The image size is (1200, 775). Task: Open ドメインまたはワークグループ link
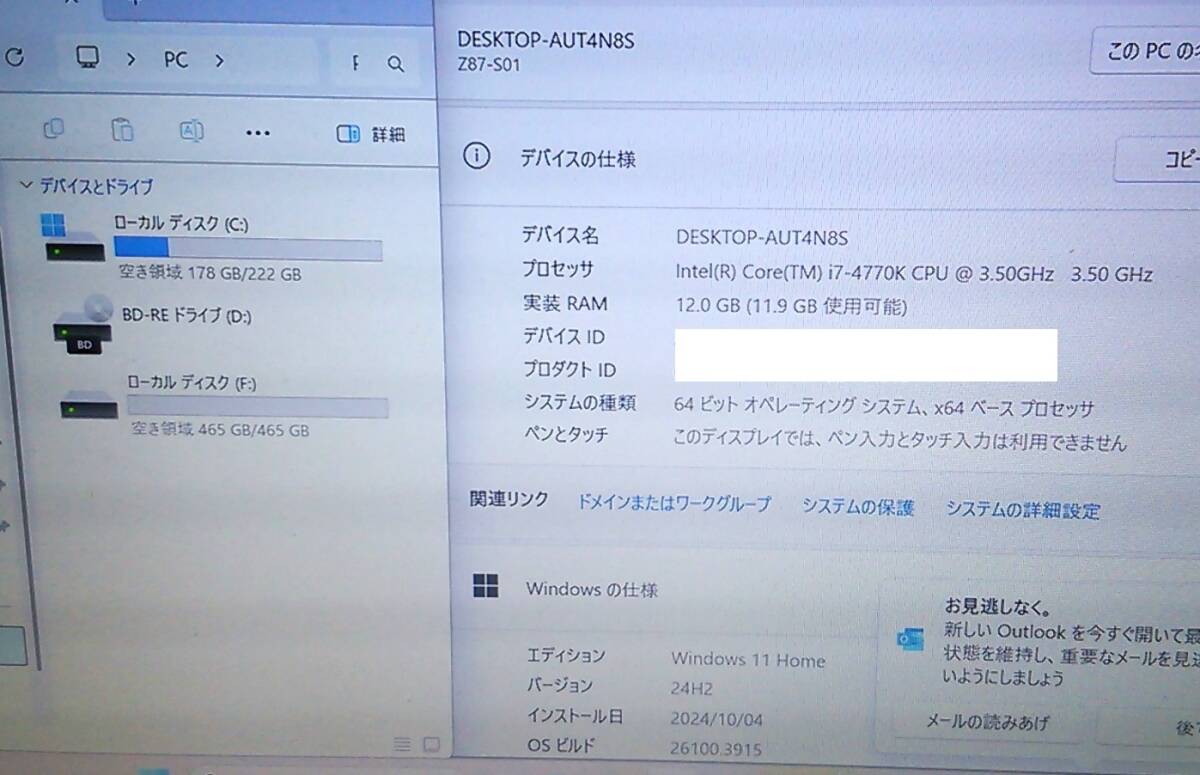674,503
